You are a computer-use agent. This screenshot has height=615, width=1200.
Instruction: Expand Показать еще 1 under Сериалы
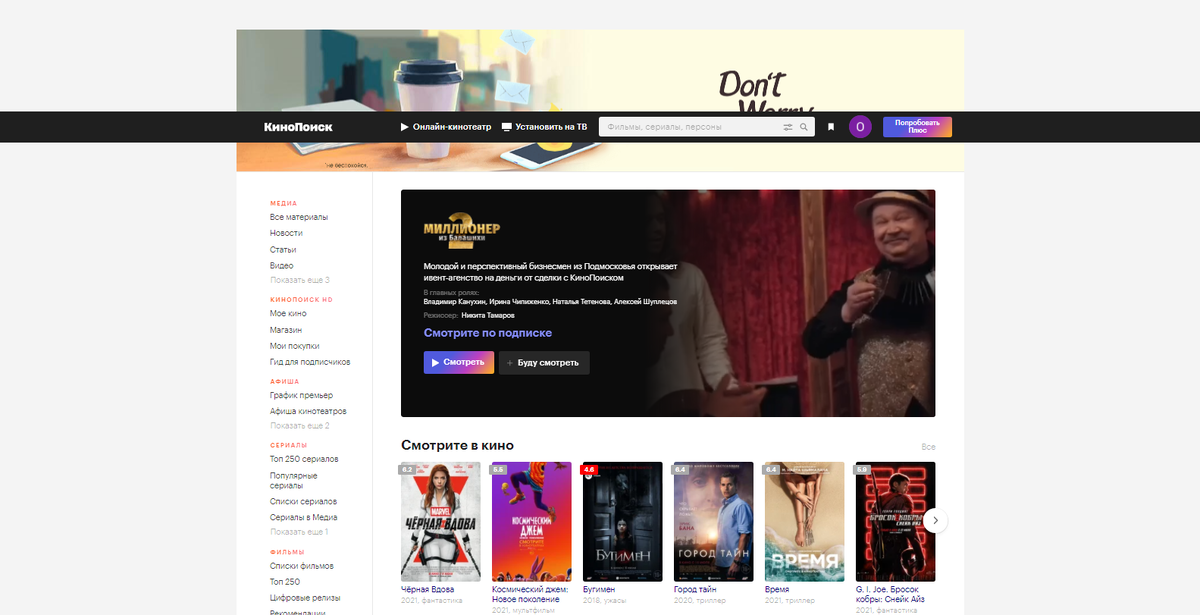pyautogui.click(x=299, y=532)
